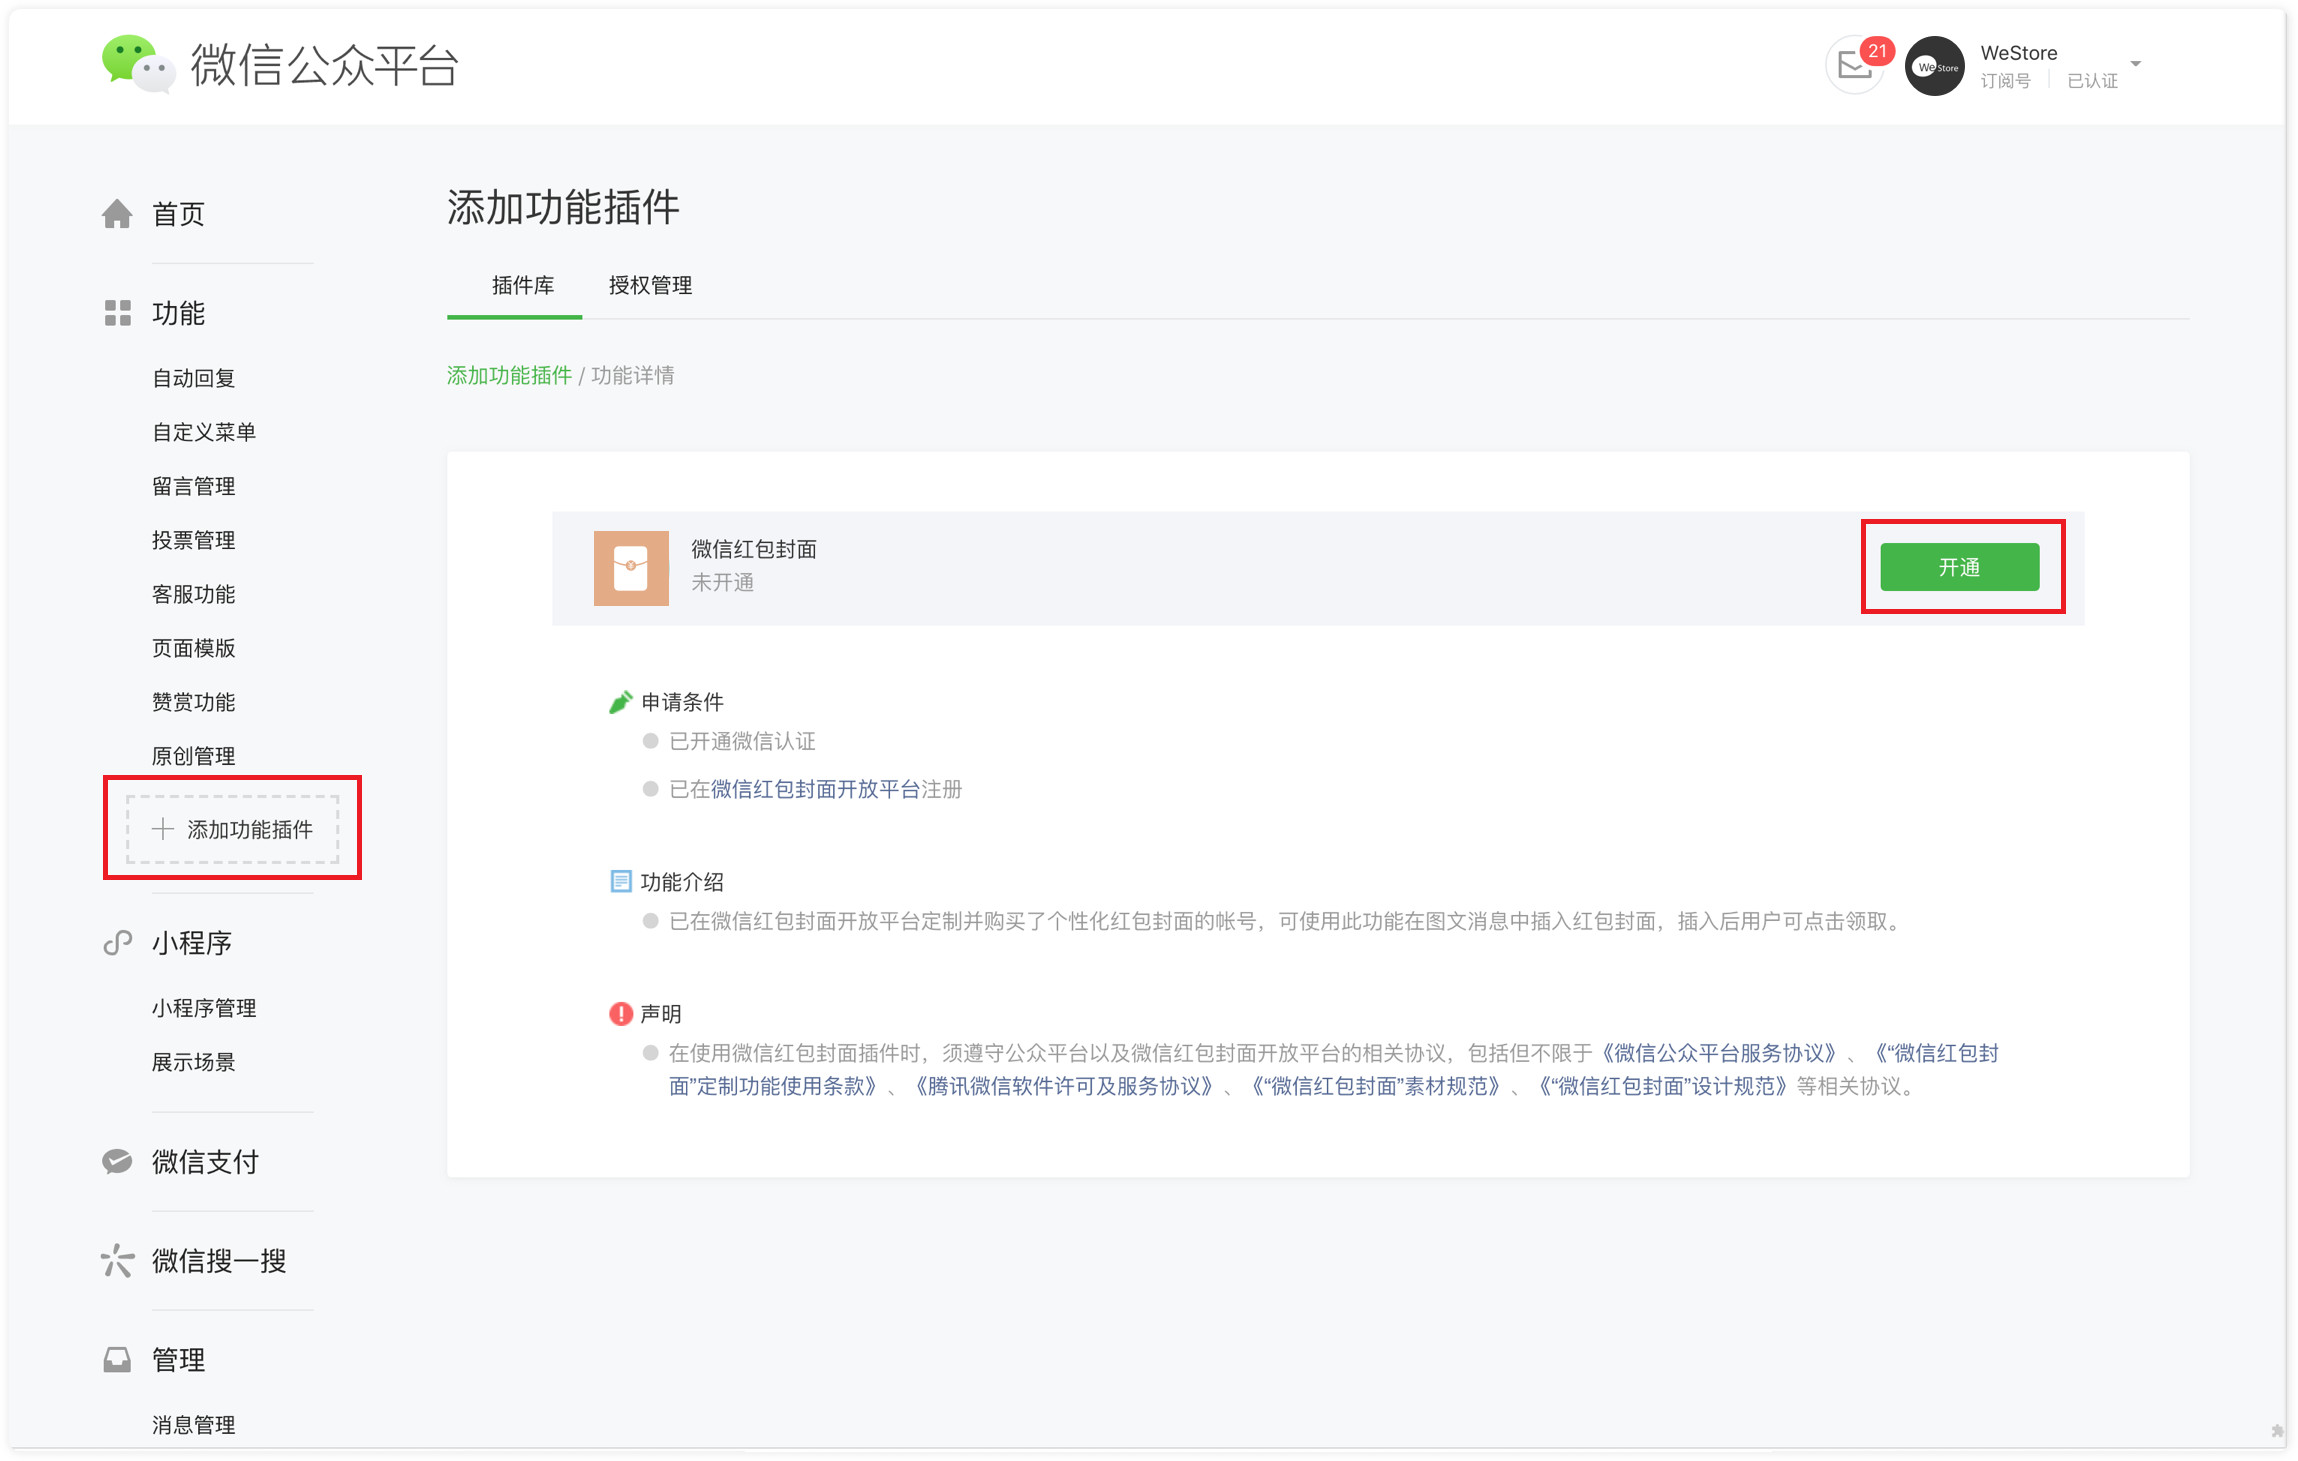Select the 插件库 tab
This screenshot has height=1461, width=2298.
[x=522, y=286]
